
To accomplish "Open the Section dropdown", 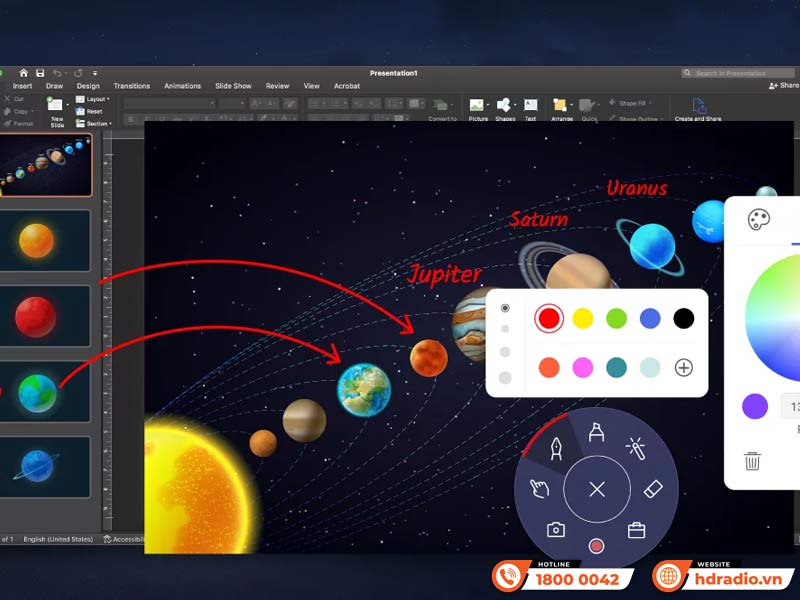I will pos(97,123).
